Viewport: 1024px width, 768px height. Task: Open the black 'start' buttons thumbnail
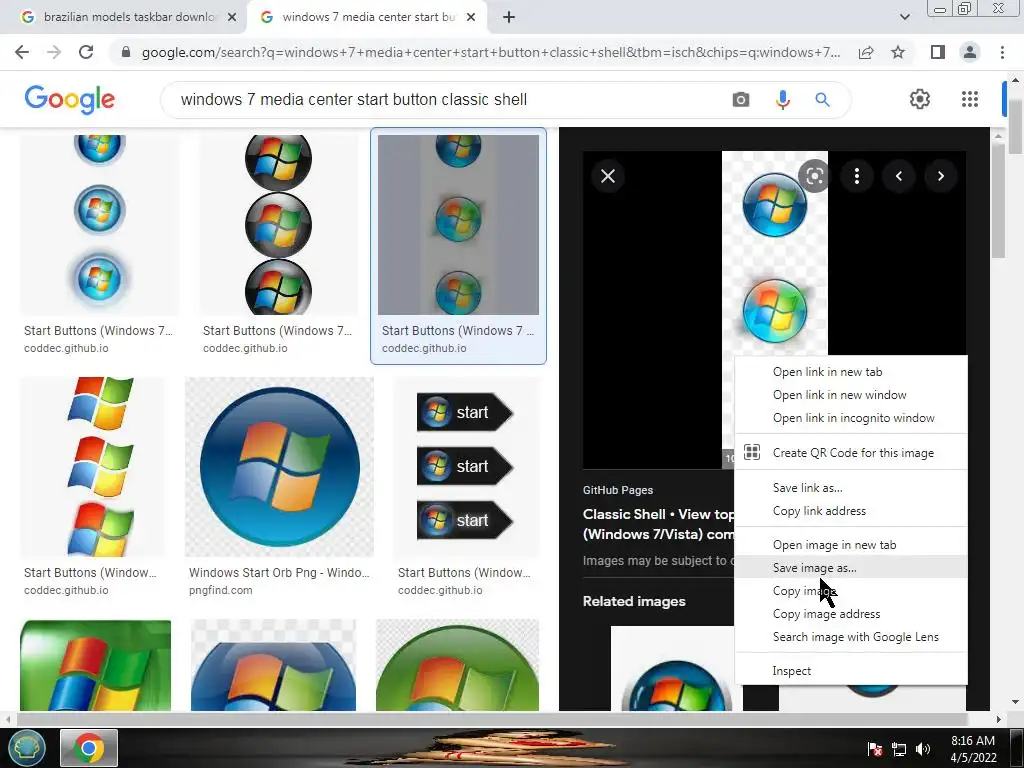click(466, 467)
